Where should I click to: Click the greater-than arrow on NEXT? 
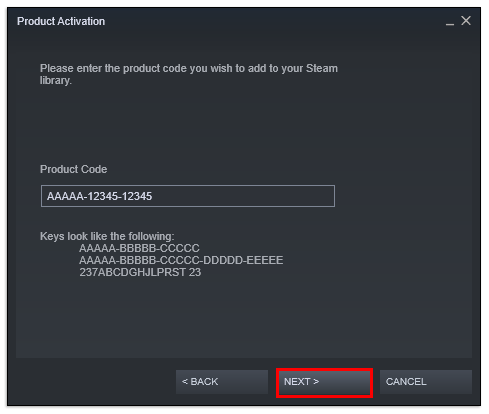pyautogui.click(x=316, y=382)
